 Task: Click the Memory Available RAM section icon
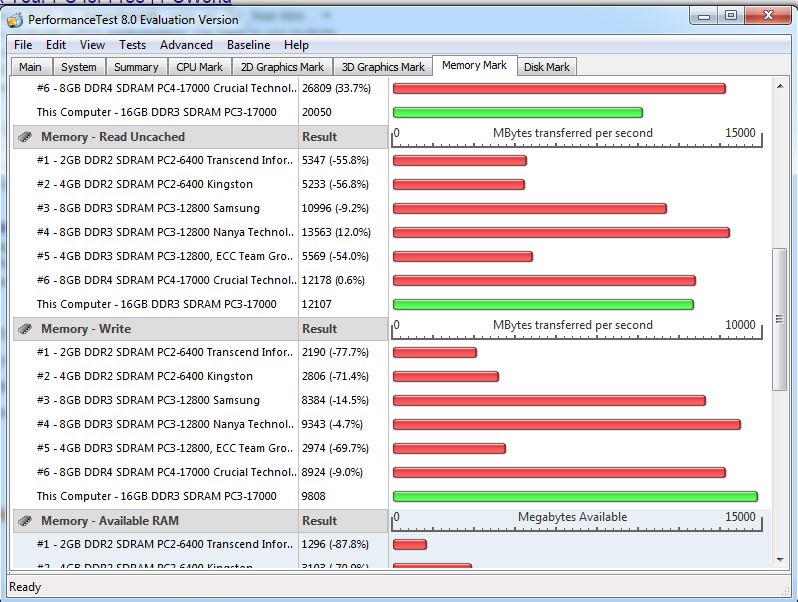point(25,521)
